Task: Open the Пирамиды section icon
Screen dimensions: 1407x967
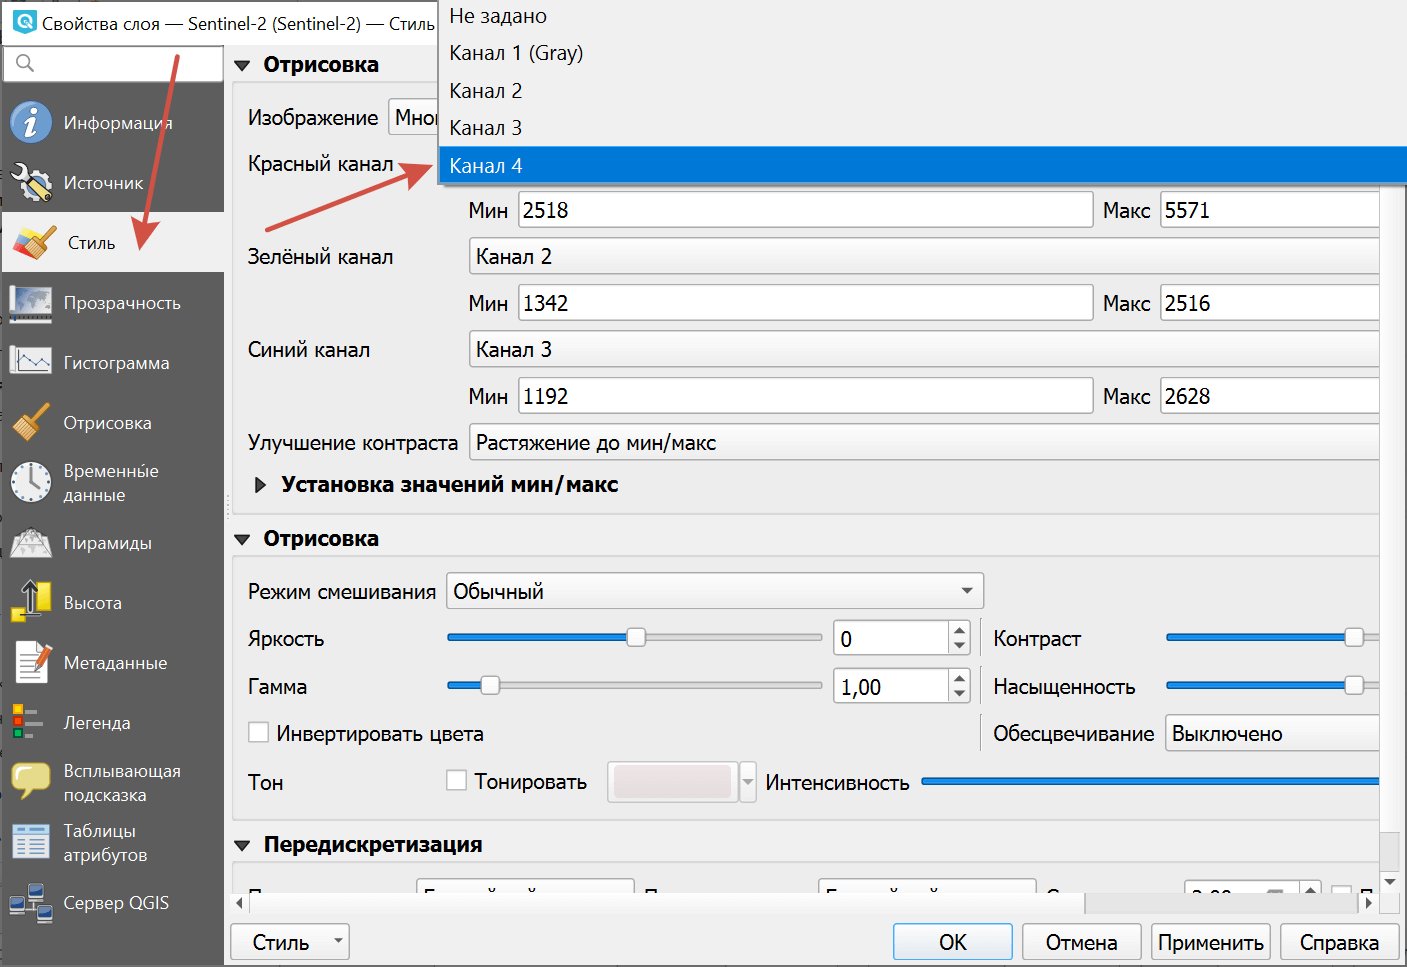Action: [30, 542]
